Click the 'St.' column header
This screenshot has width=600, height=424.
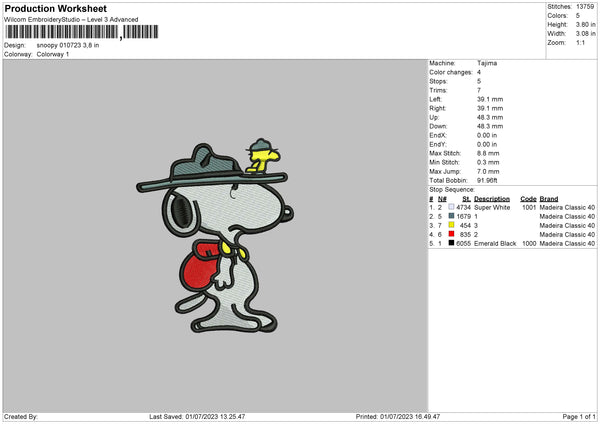[466, 199]
